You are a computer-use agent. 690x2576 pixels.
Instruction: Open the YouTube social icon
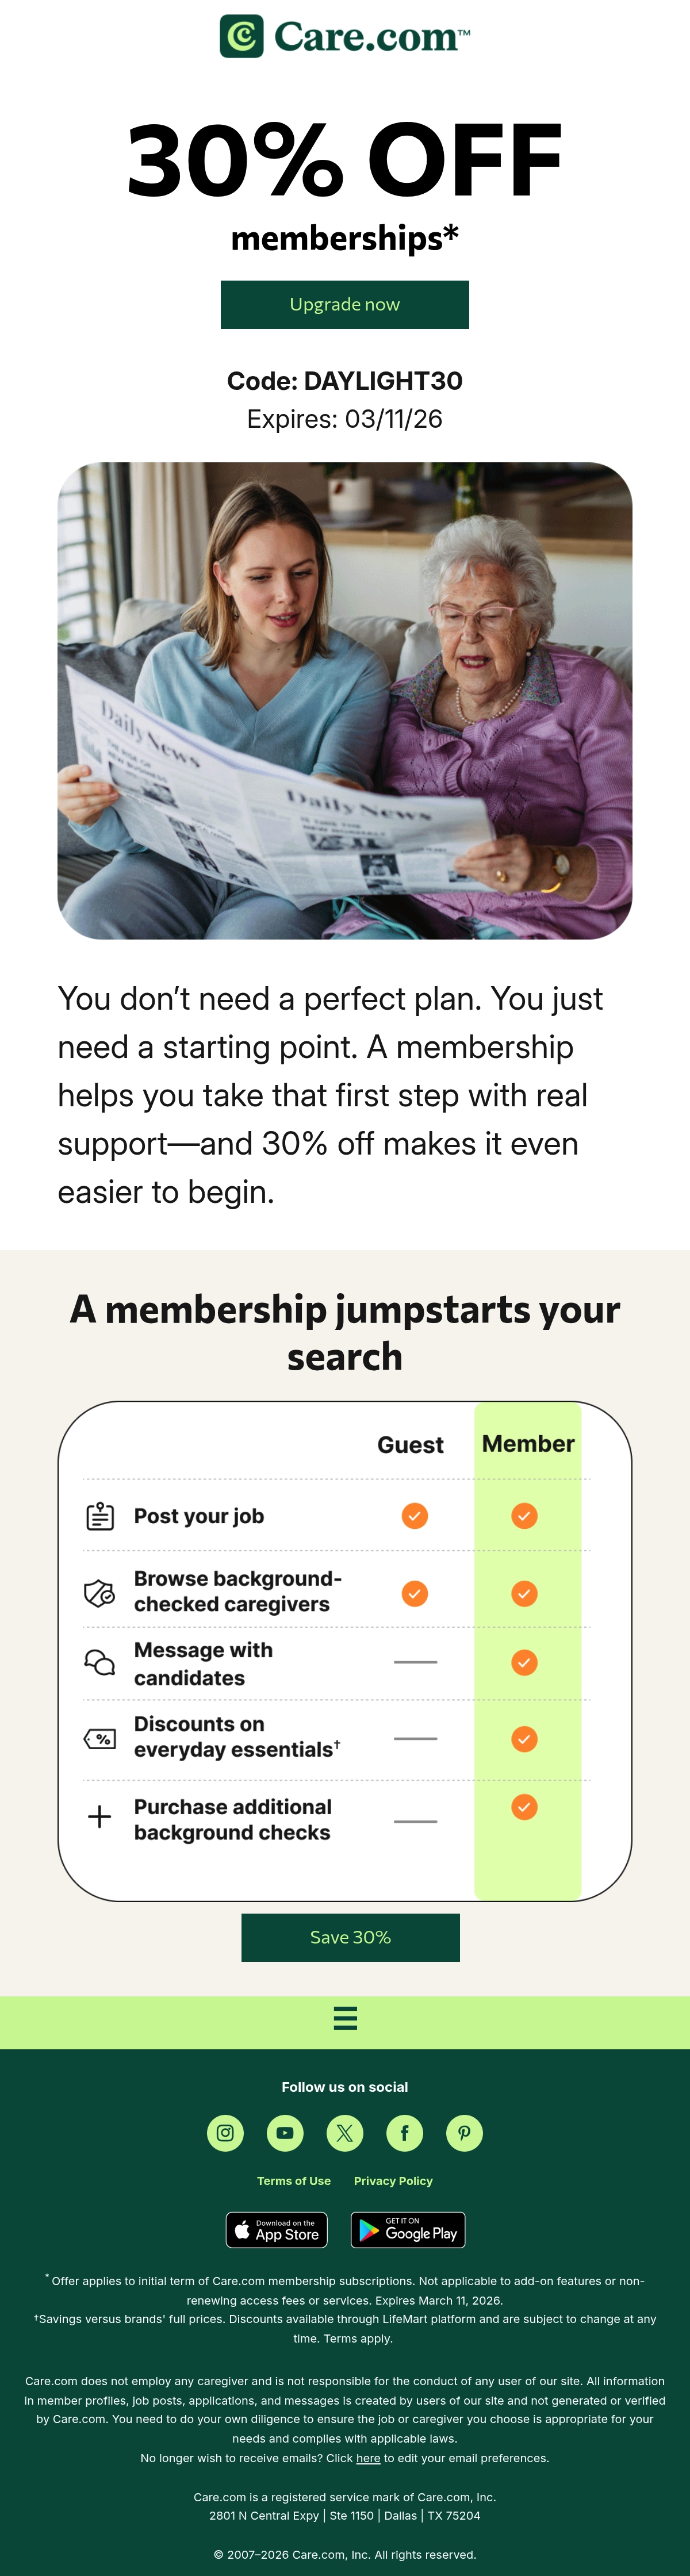285,2133
